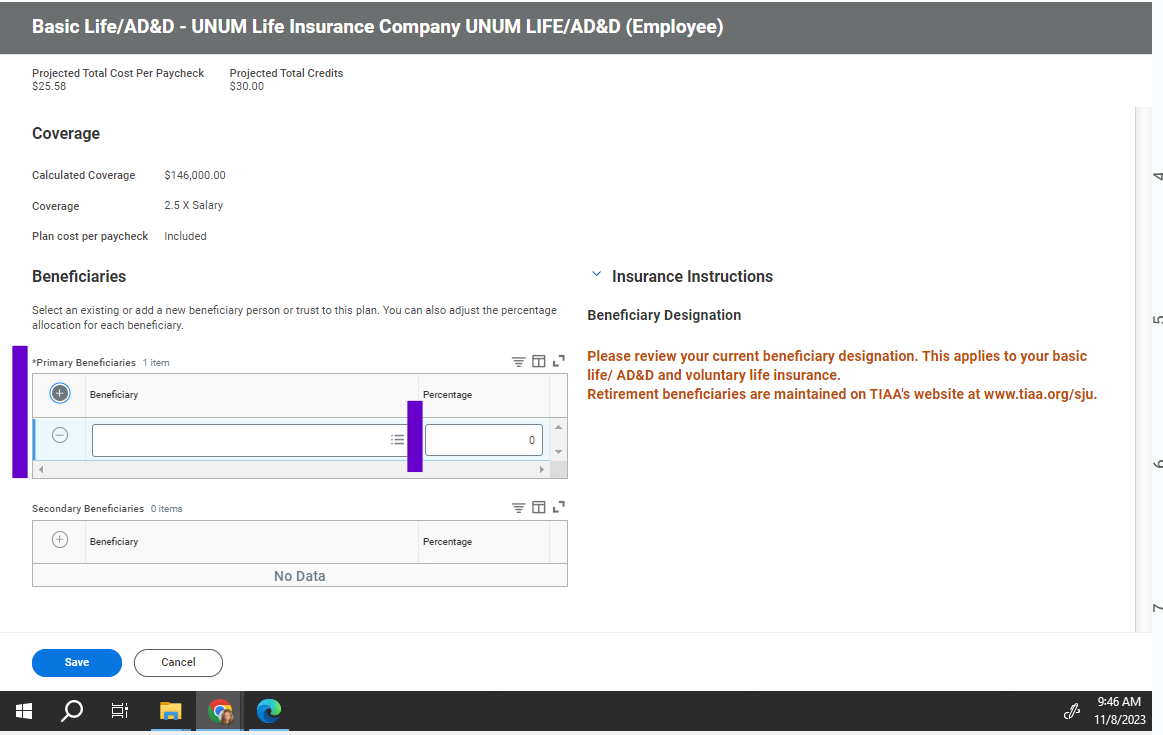Add a row to Primary Beneficiaries

60,393
